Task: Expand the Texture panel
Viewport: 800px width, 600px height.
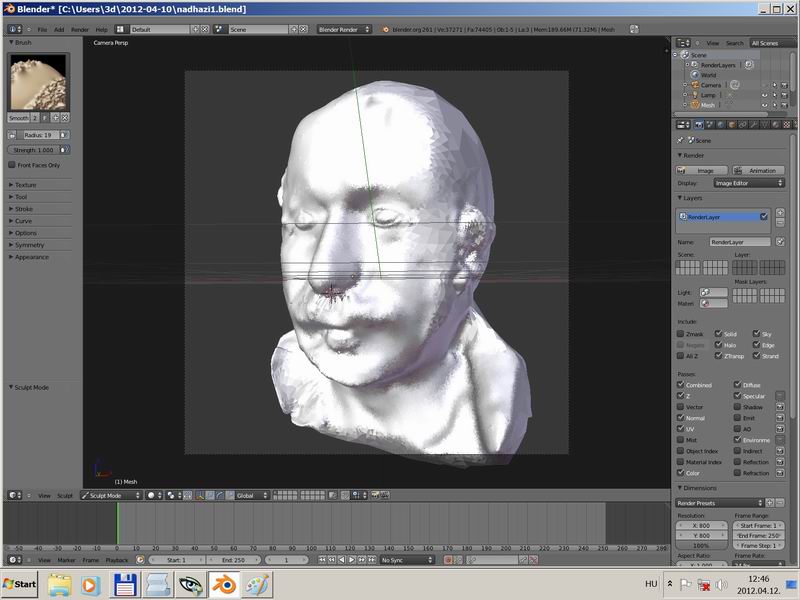Action: tap(25, 185)
